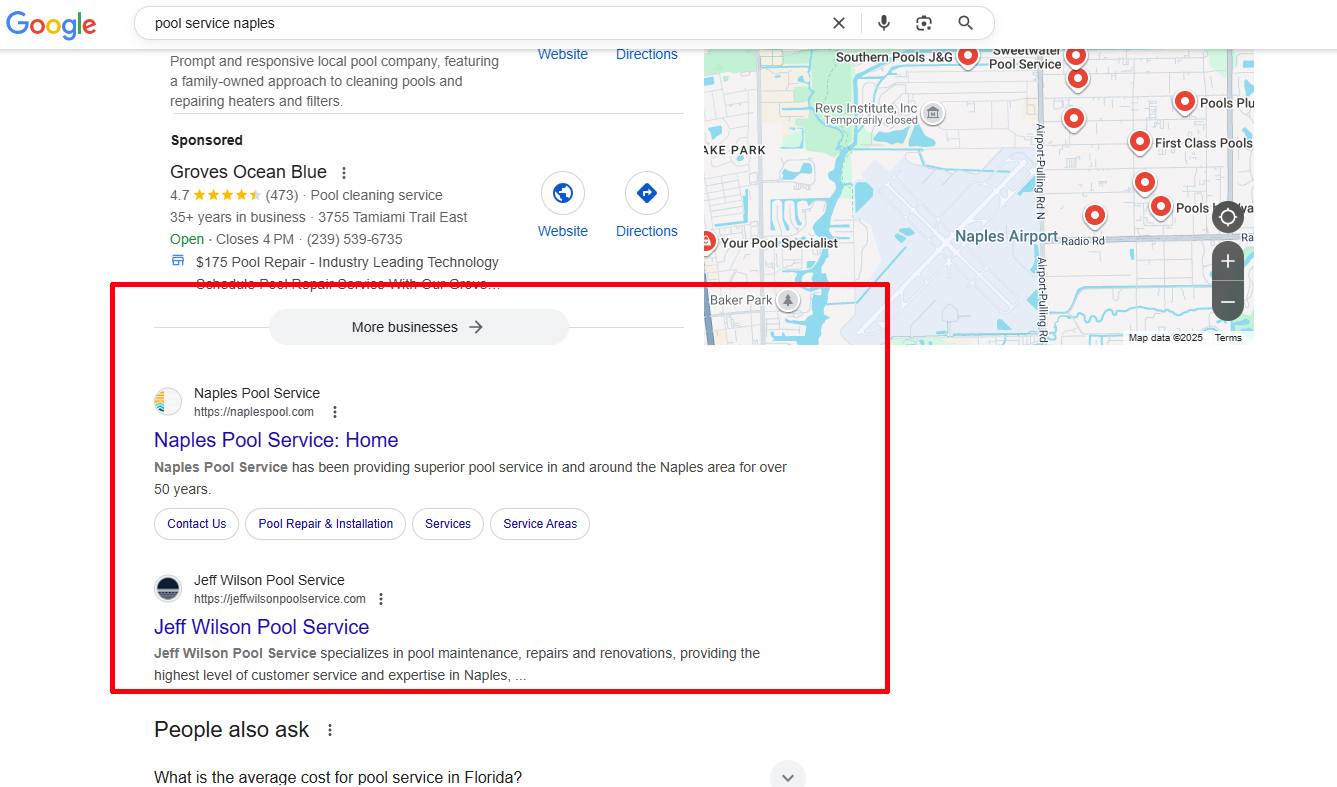Click the First Class Pools map pin
Viewport: 1337px width, 787px height.
click(x=1140, y=141)
